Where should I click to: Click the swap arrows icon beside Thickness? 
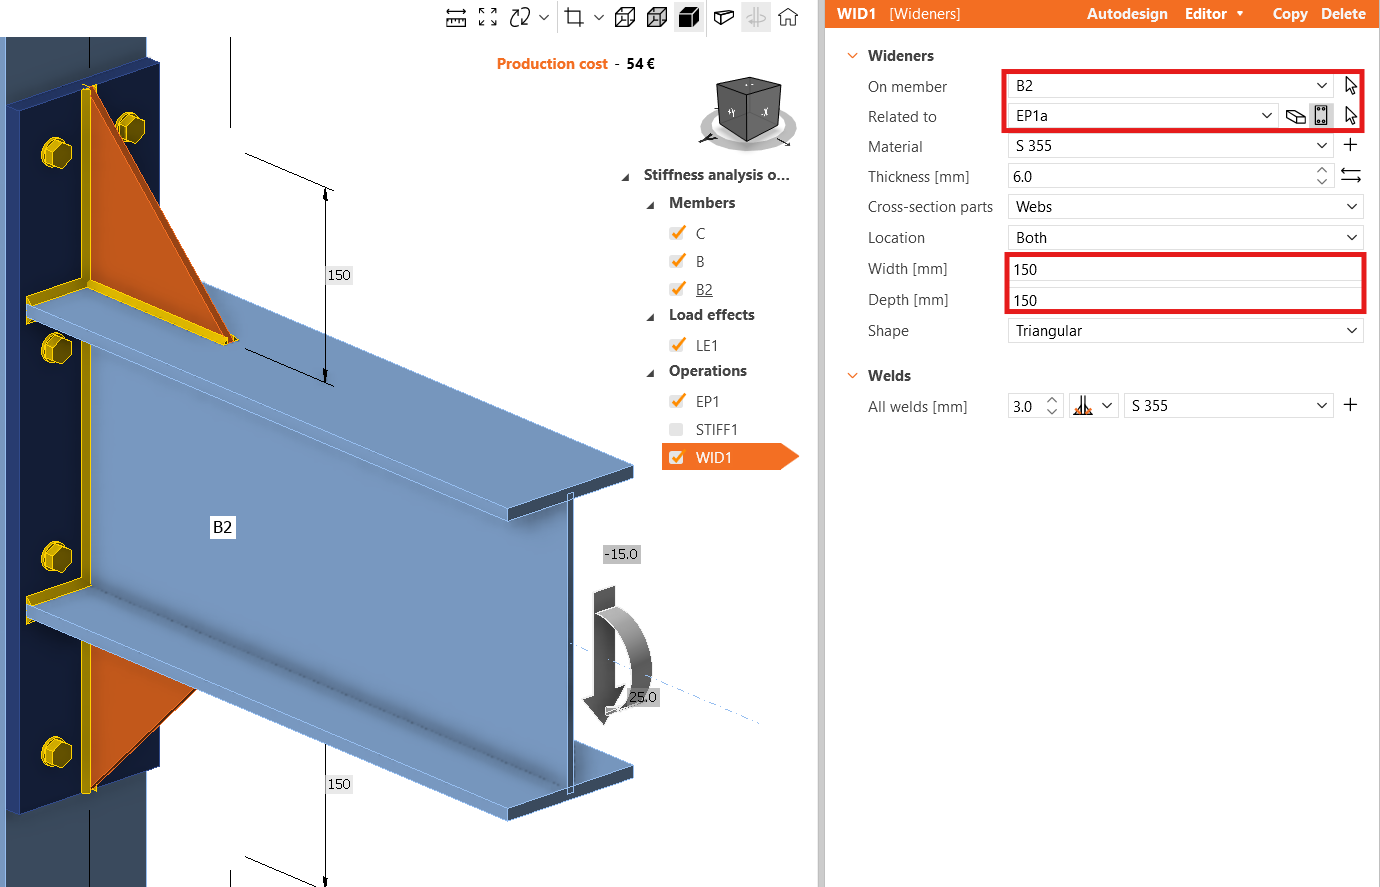click(1351, 176)
